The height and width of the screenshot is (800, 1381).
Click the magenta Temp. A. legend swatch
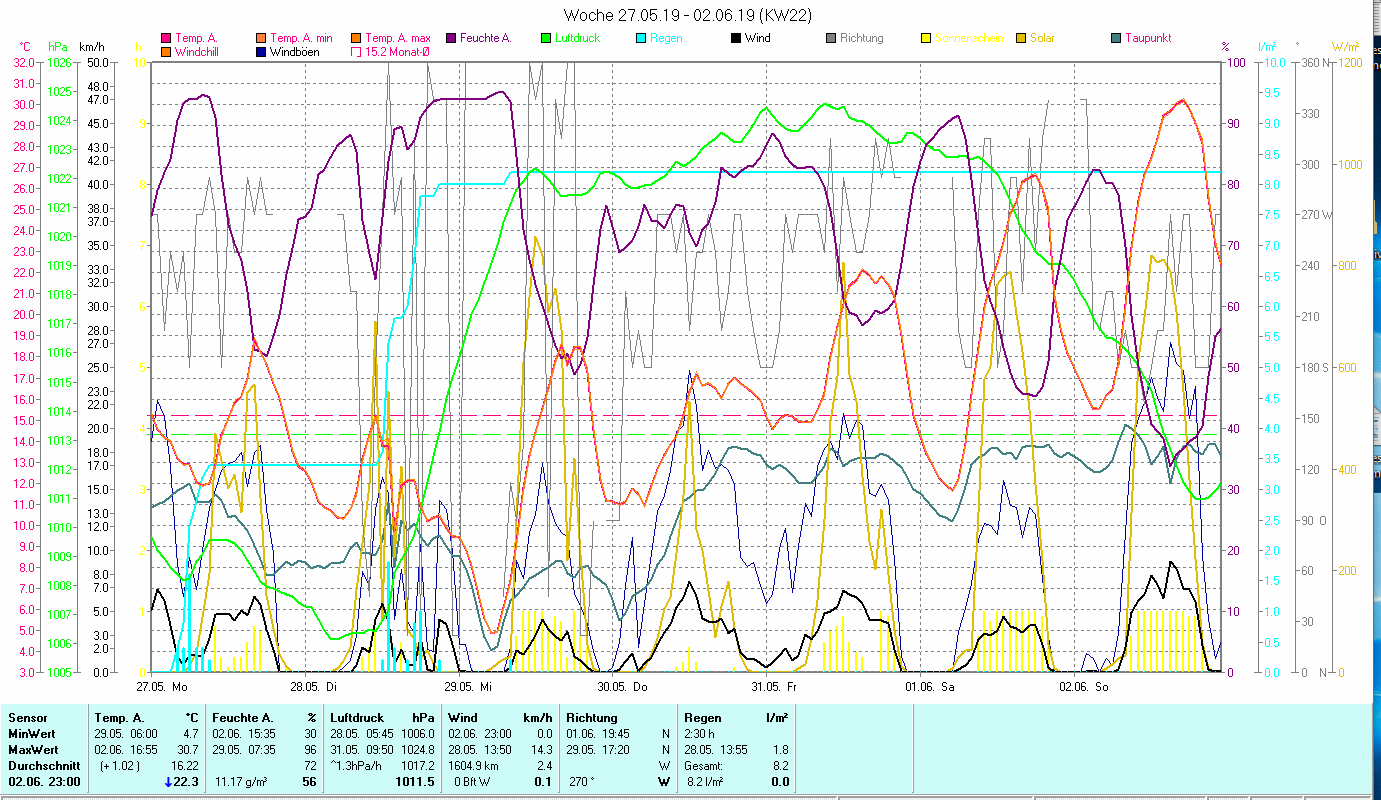pyautogui.click(x=166, y=39)
